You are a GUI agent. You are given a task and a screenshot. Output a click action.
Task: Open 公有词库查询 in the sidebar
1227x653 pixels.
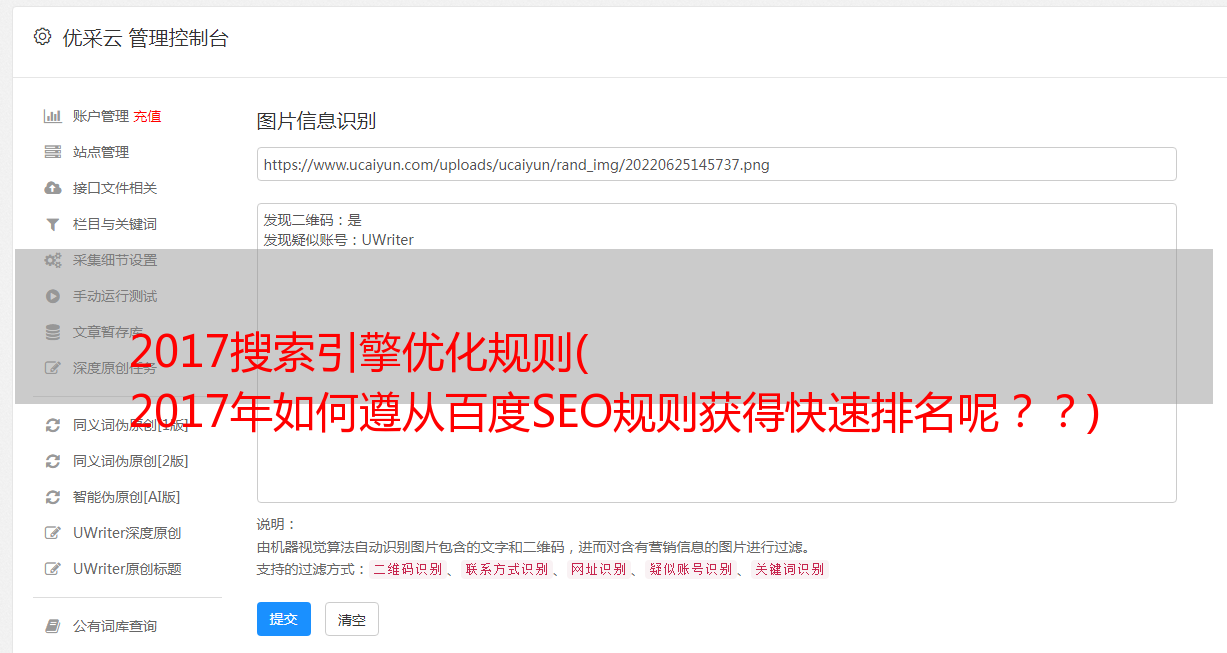click(x=115, y=626)
